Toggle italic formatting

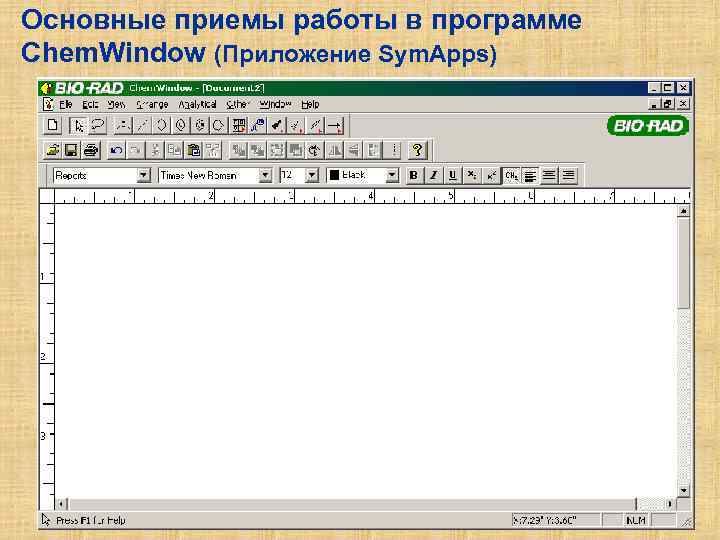(433, 175)
